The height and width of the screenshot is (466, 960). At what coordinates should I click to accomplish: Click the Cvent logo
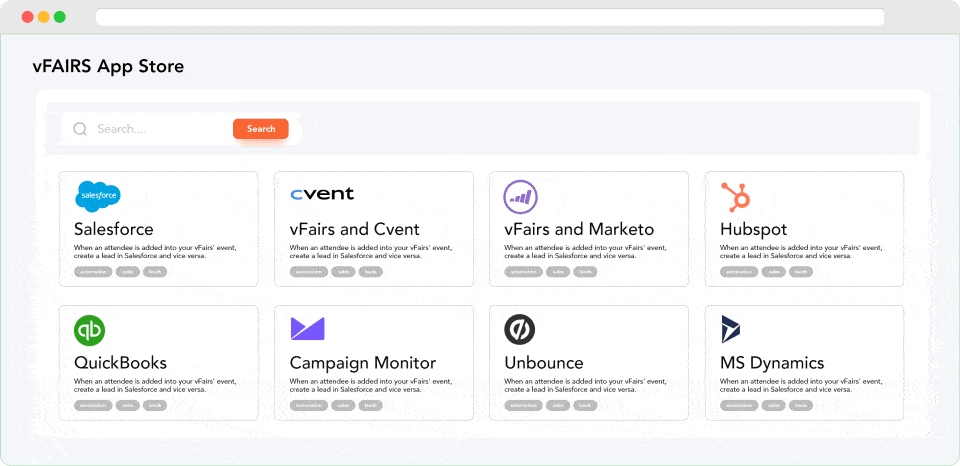(x=322, y=194)
